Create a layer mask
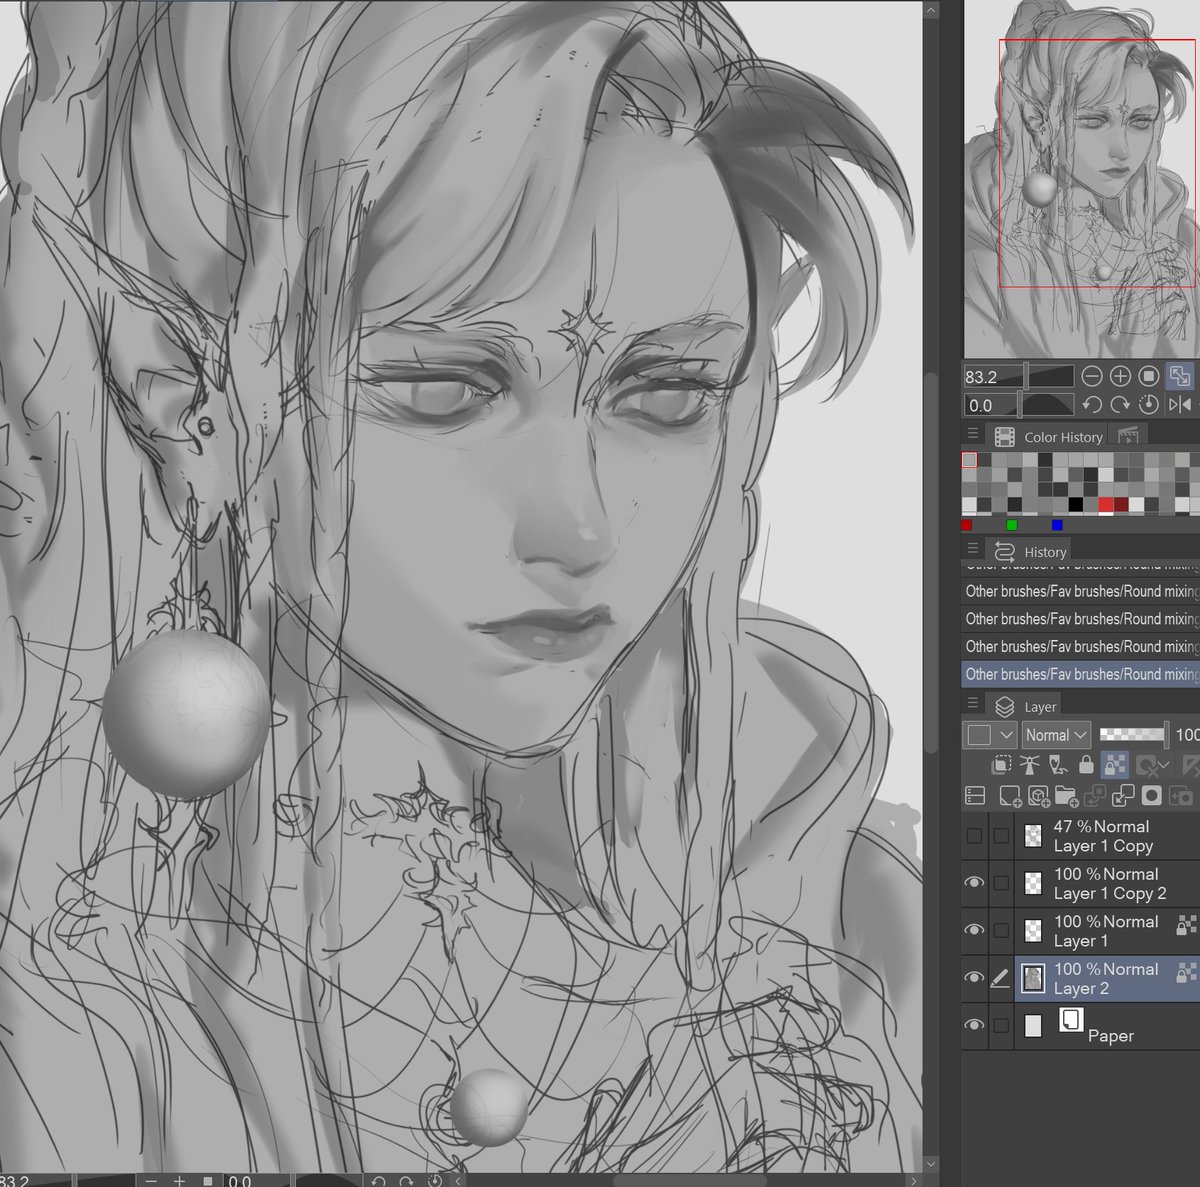1200x1187 pixels. tap(1152, 796)
